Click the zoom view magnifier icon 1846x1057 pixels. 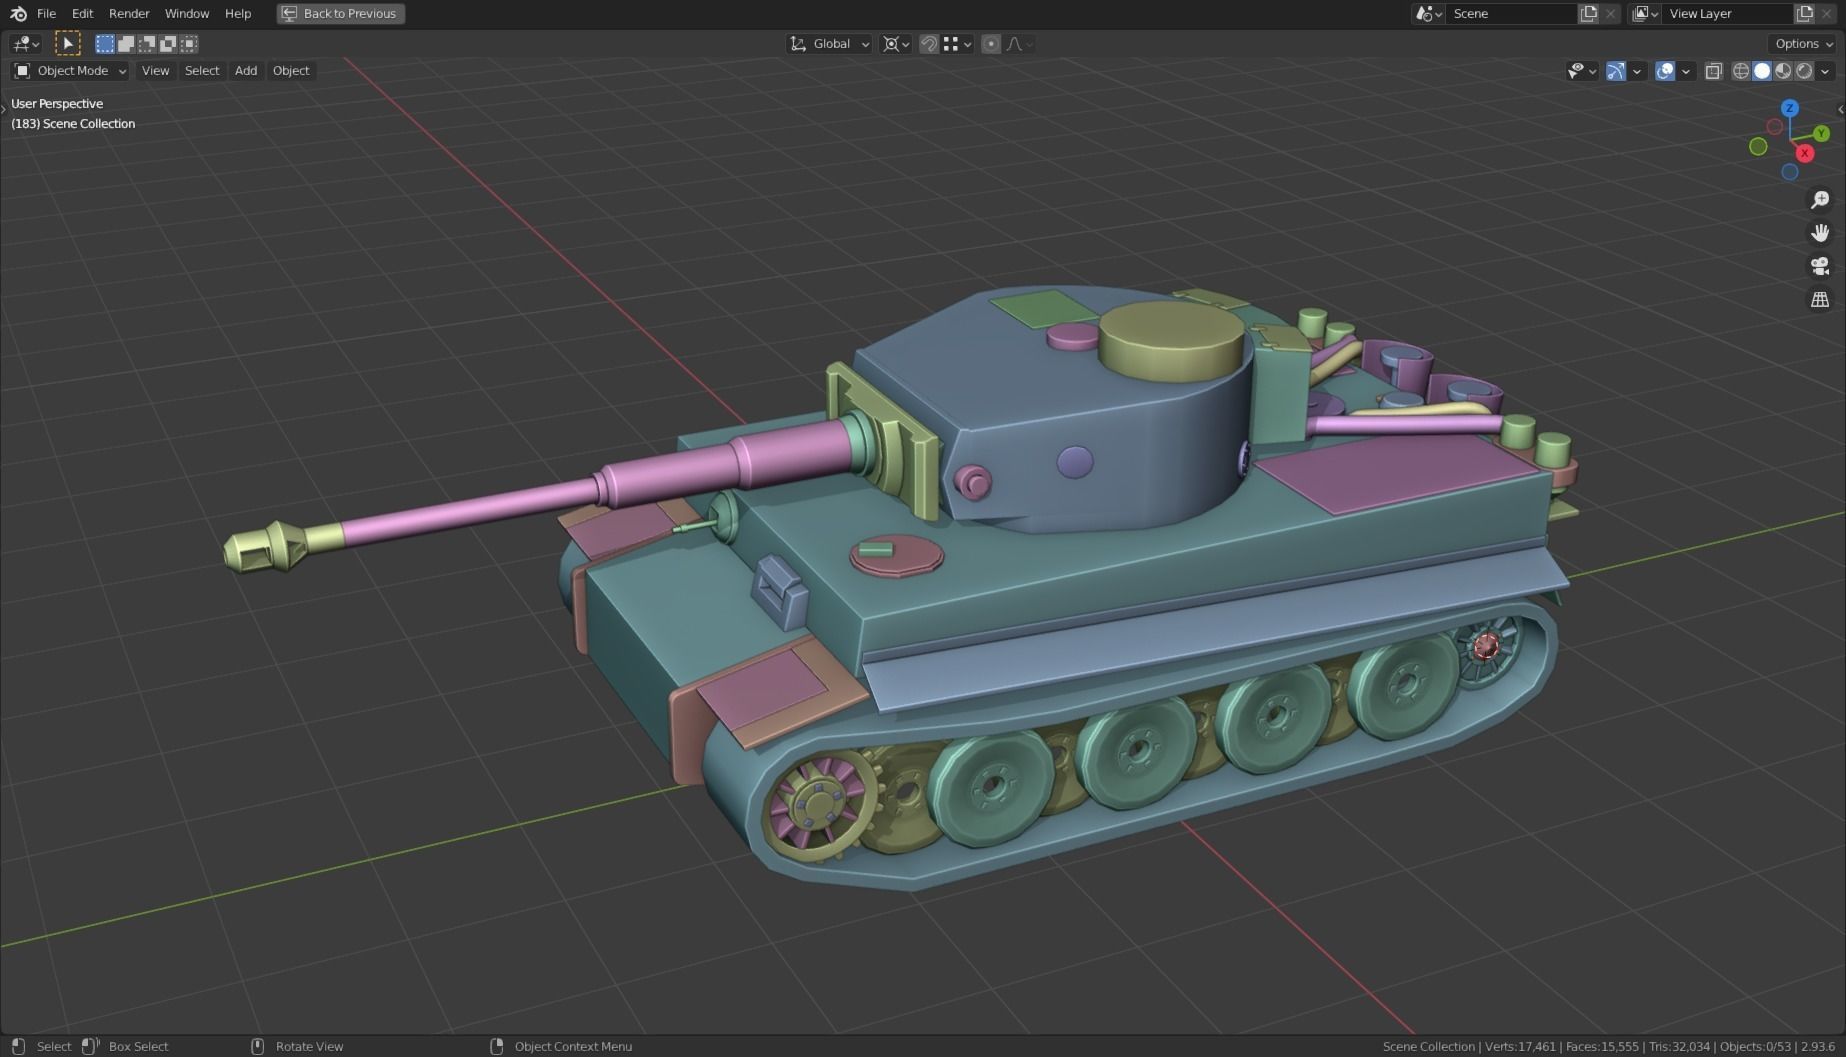(x=1820, y=200)
